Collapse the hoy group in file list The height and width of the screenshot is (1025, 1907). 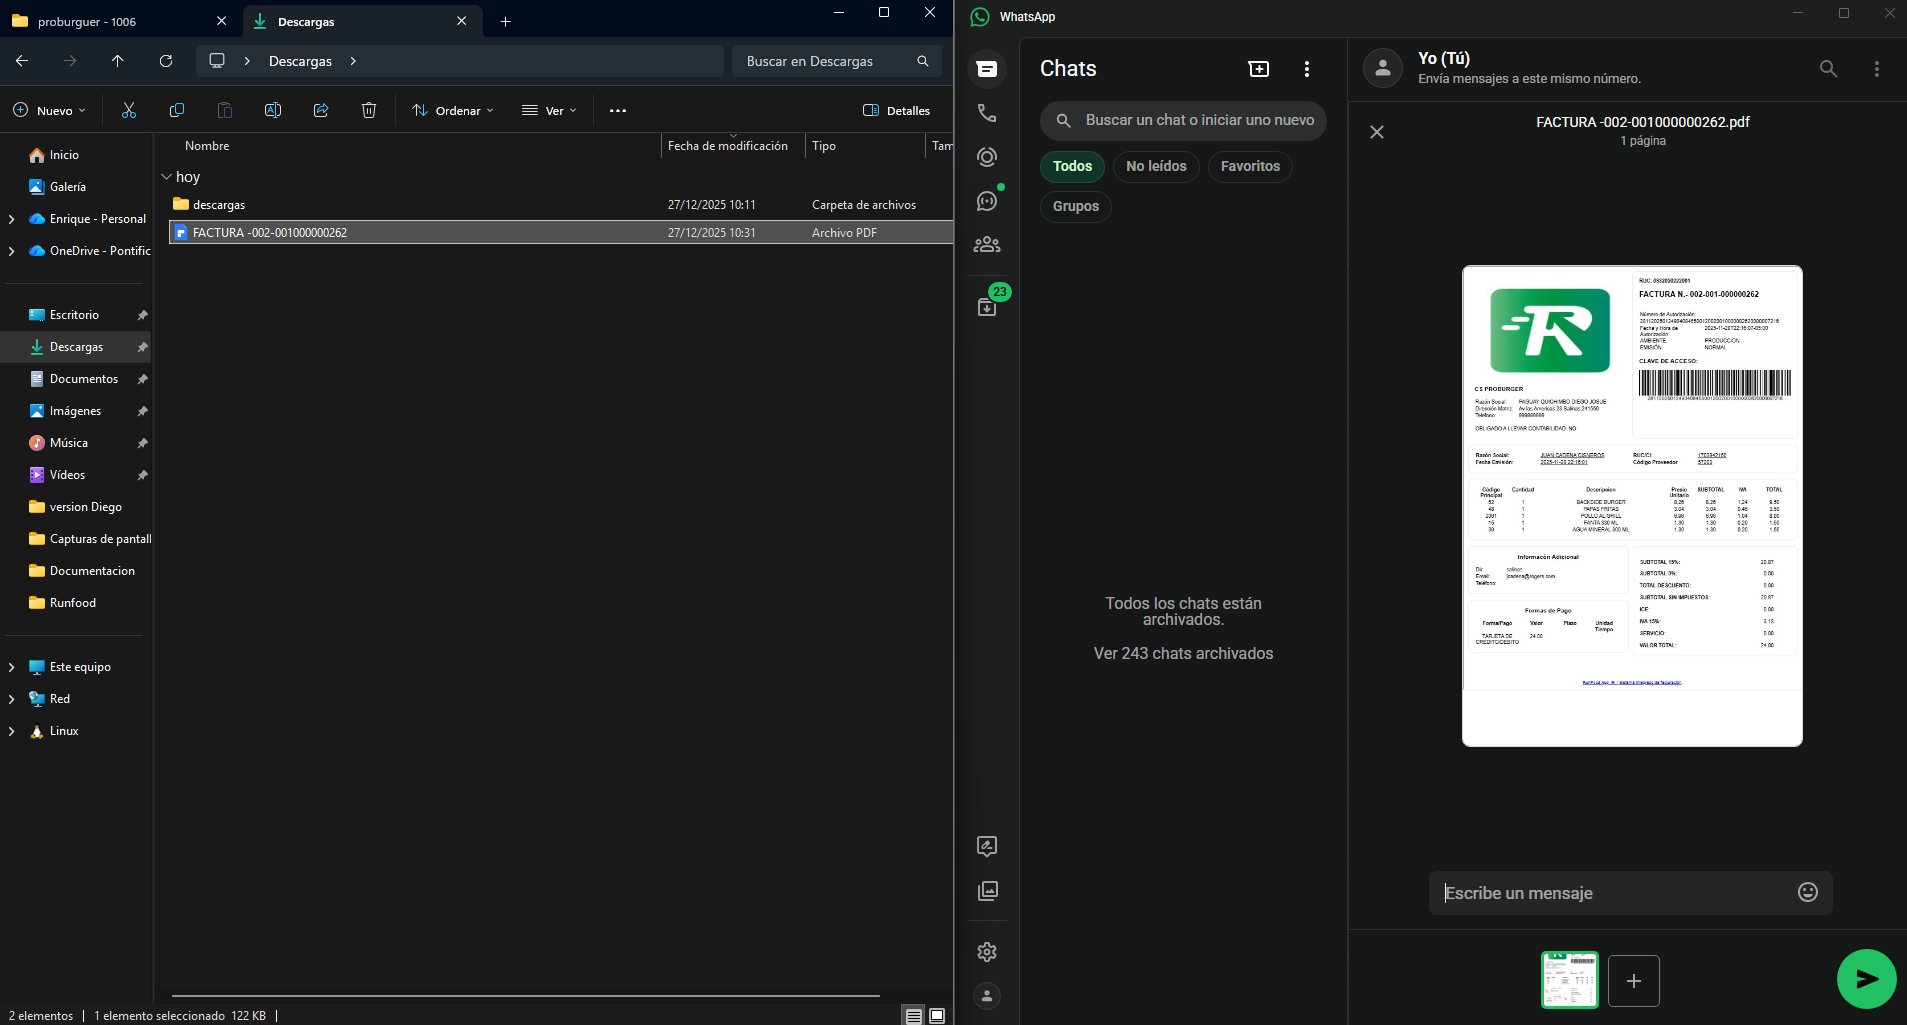(x=166, y=177)
